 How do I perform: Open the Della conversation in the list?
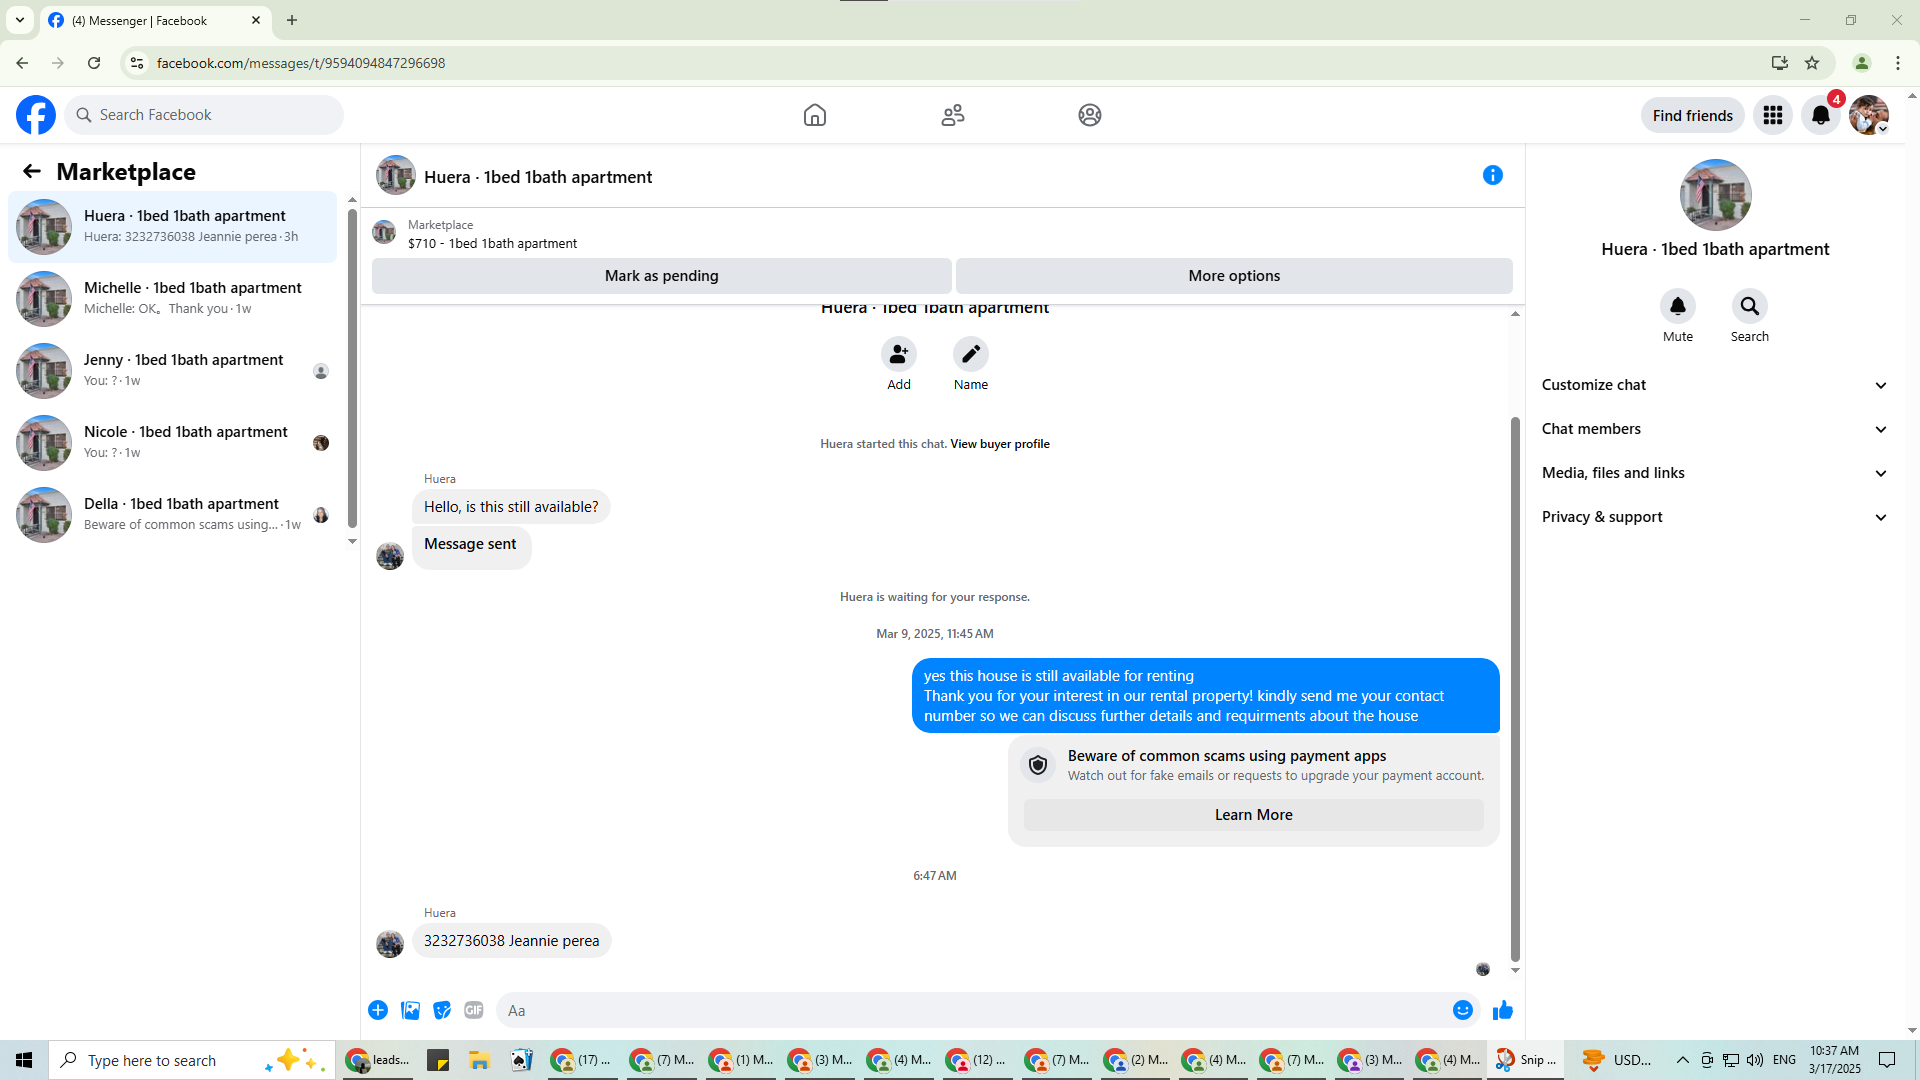(173, 515)
